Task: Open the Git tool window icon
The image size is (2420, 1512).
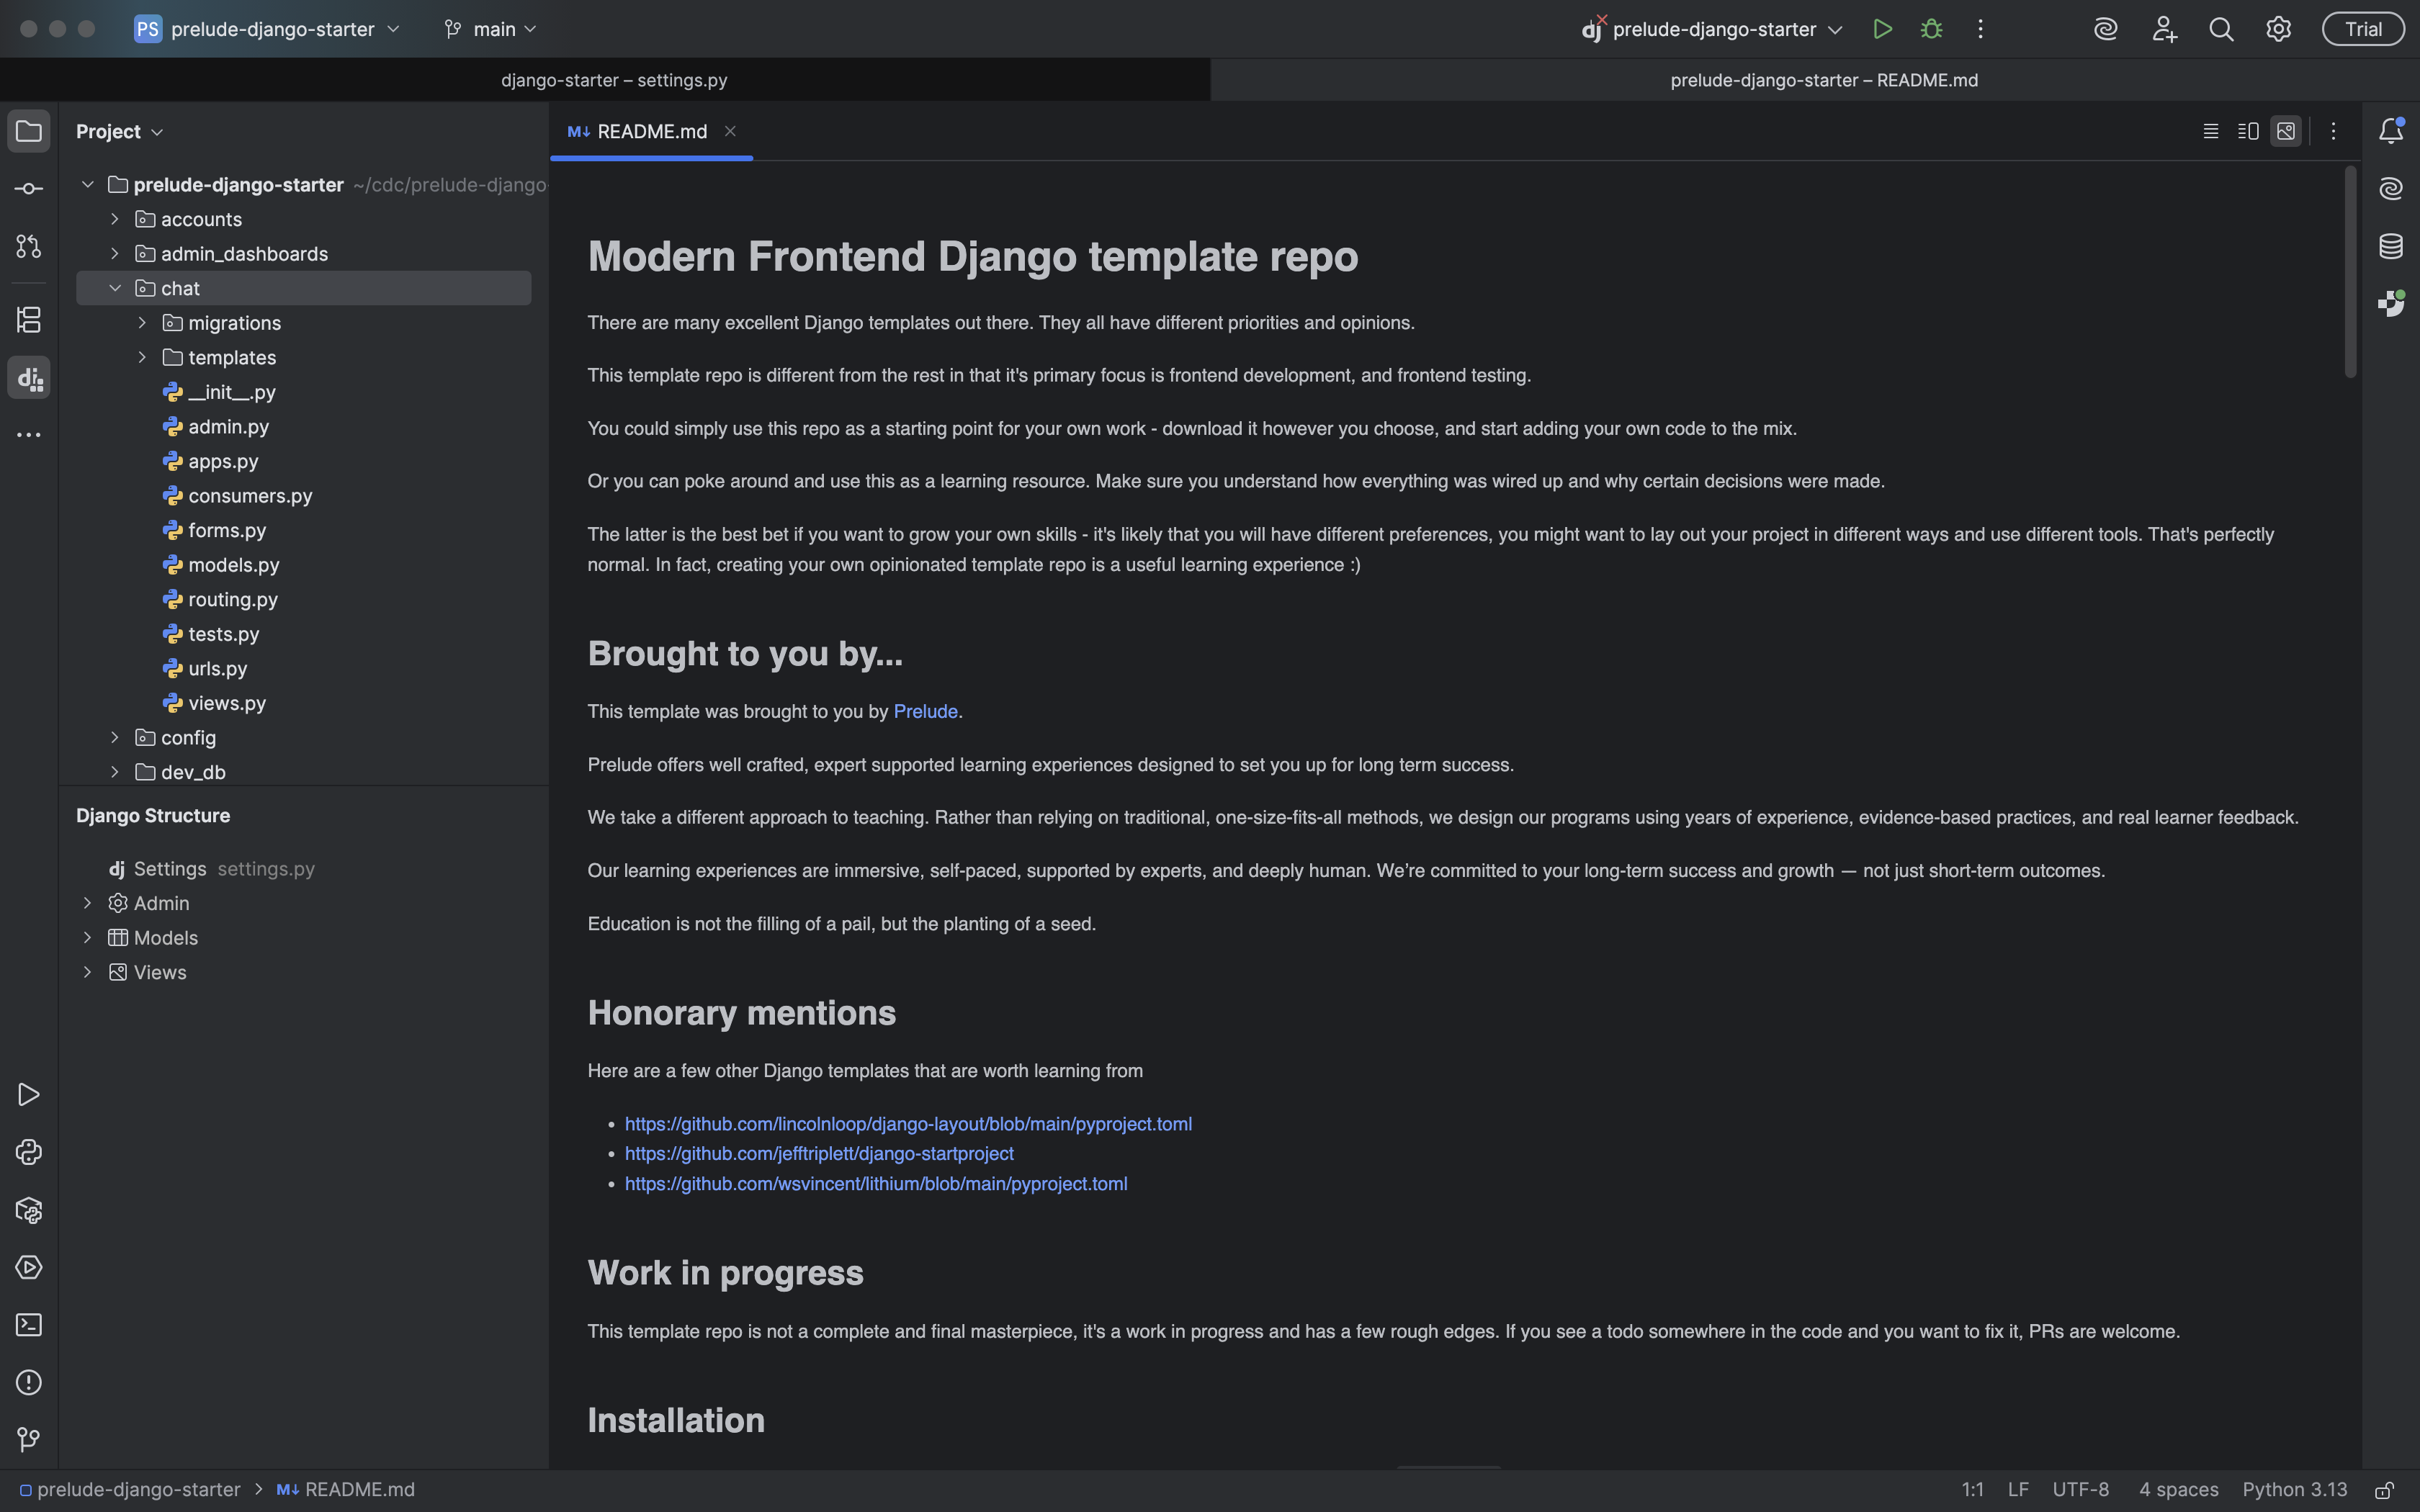Action: pos(29,1439)
